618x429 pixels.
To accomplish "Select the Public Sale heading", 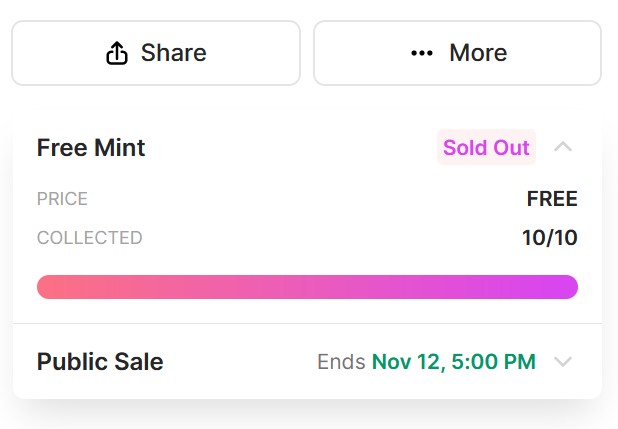I will coord(100,362).
